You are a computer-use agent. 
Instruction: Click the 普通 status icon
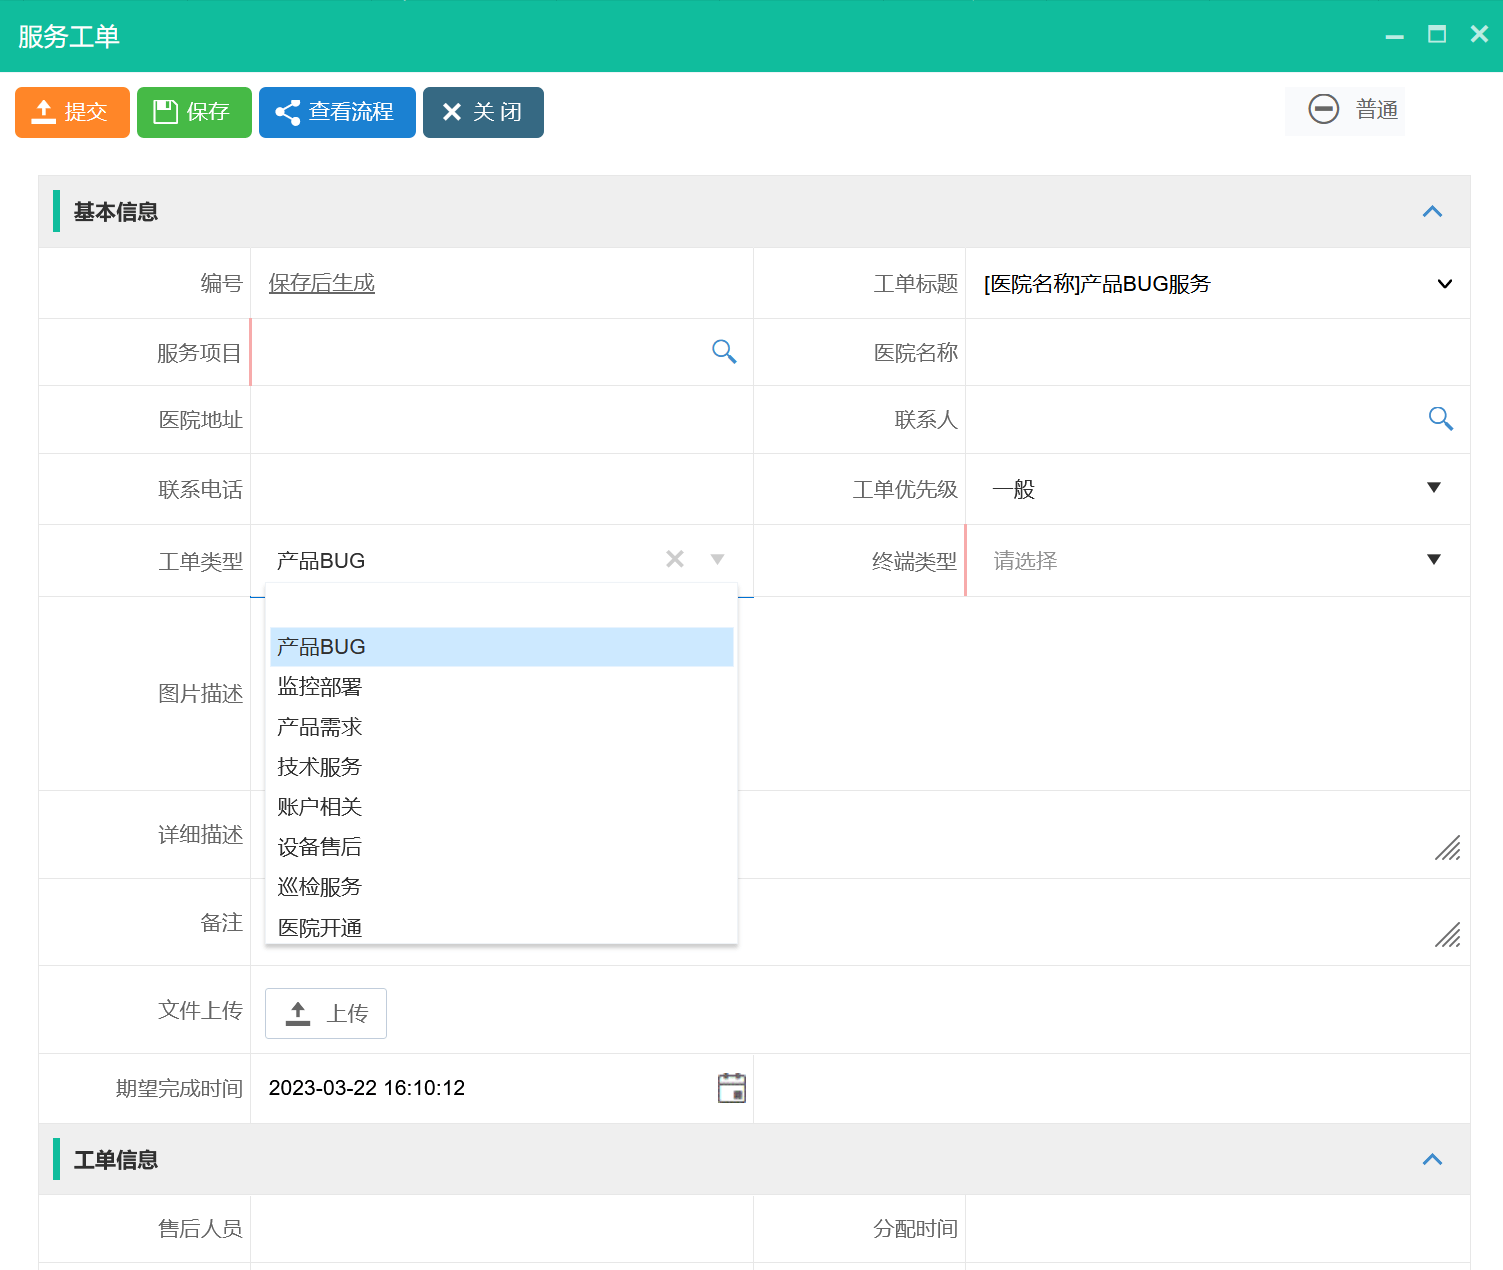click(1323, 109)
